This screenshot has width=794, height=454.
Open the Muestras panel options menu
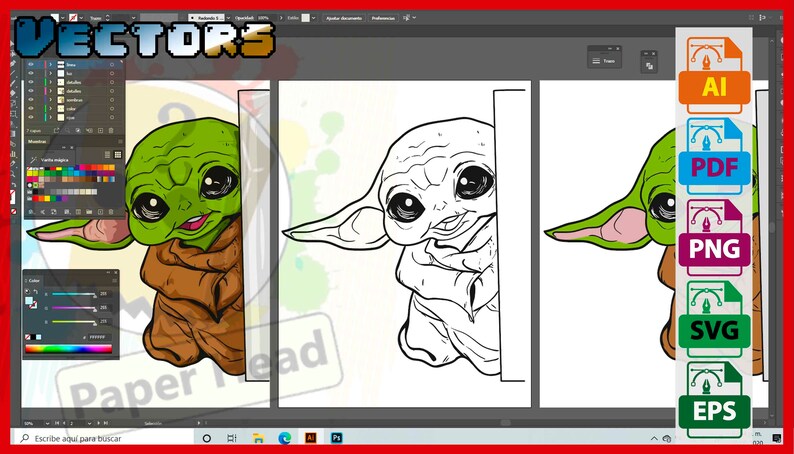tap(121, 141)
